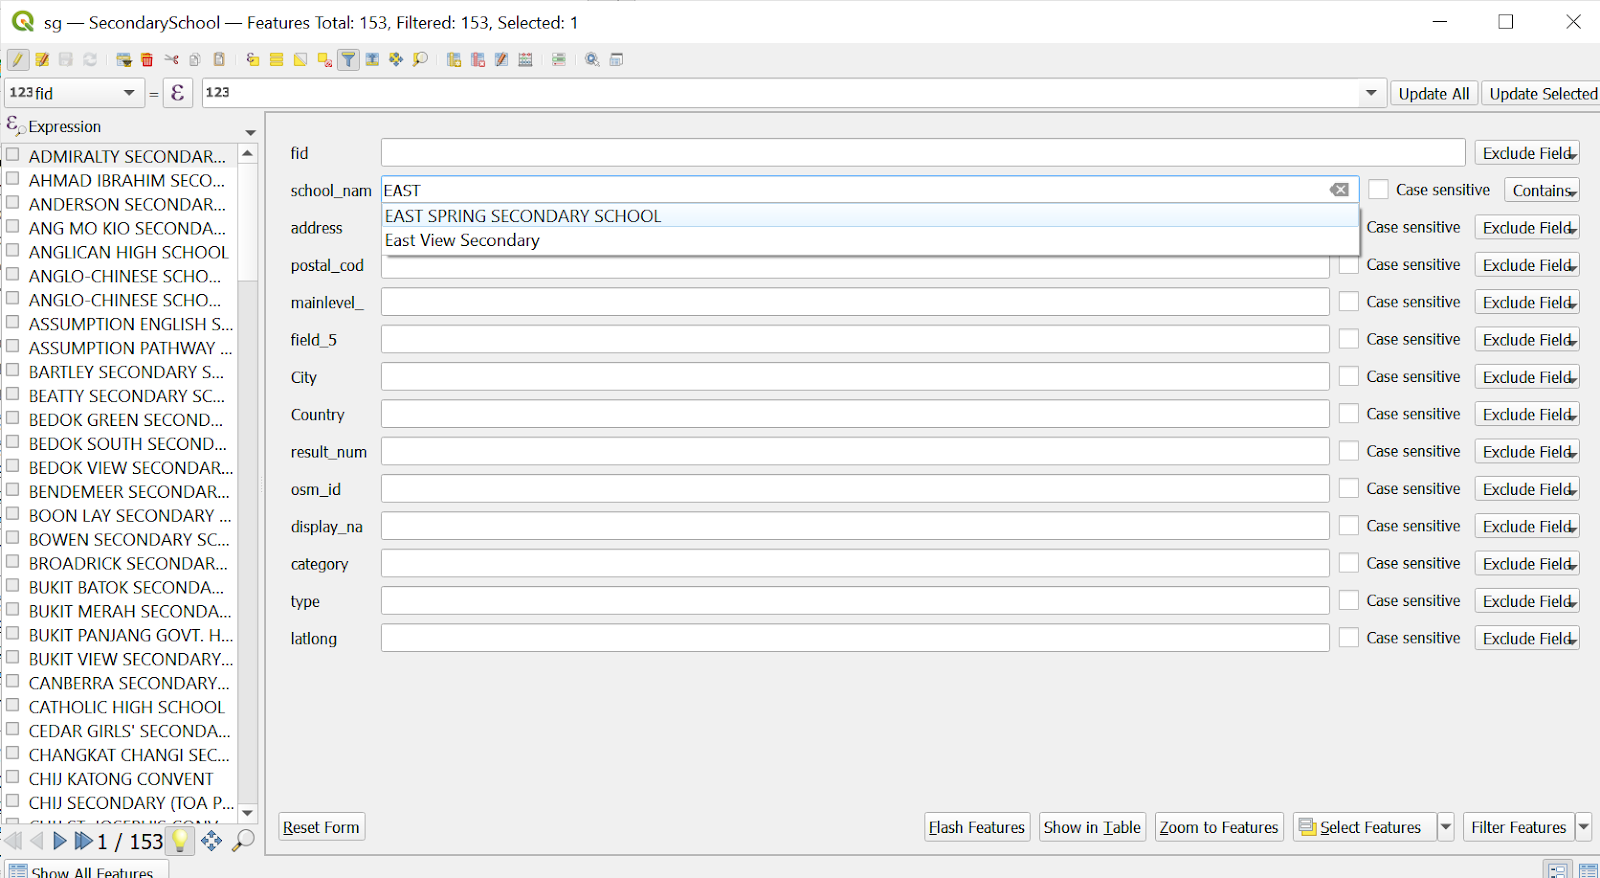Click into the category input field
Screen dimensions: 1600x878
point(854,564)
